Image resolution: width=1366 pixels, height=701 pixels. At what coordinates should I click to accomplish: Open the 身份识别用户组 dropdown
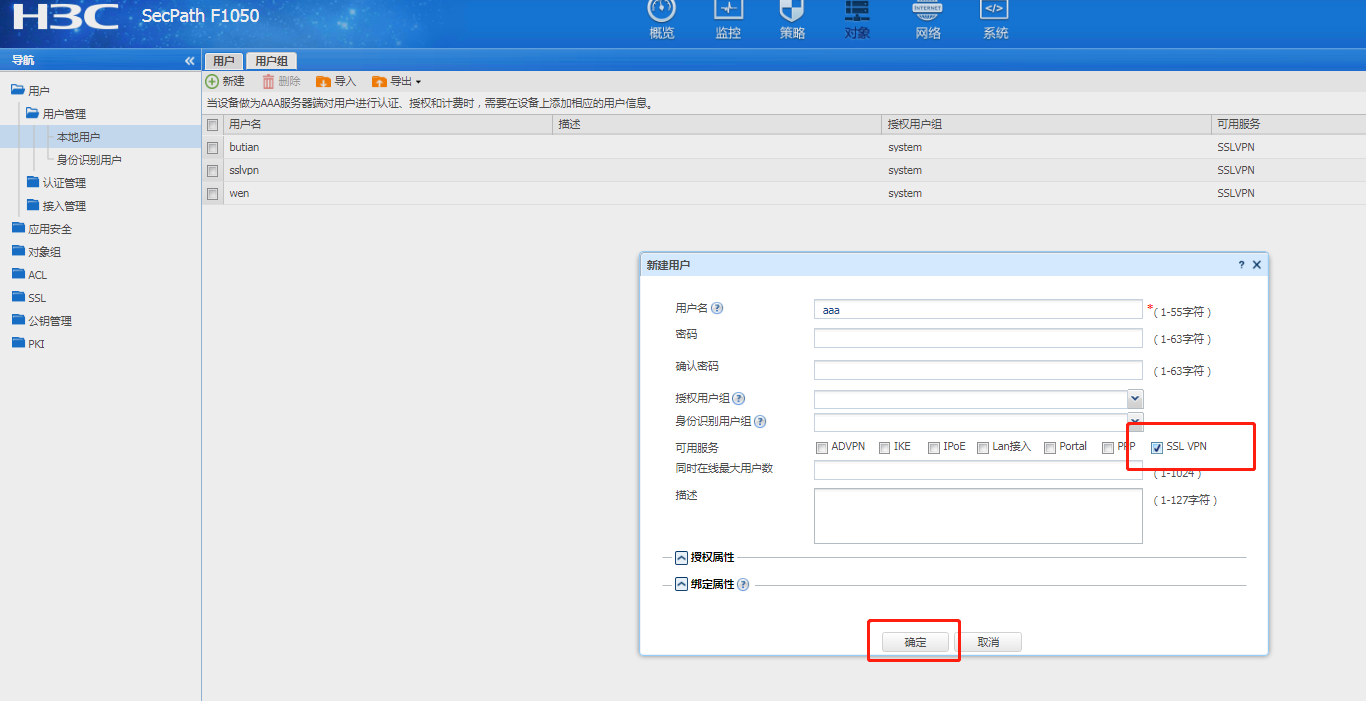1135,422
